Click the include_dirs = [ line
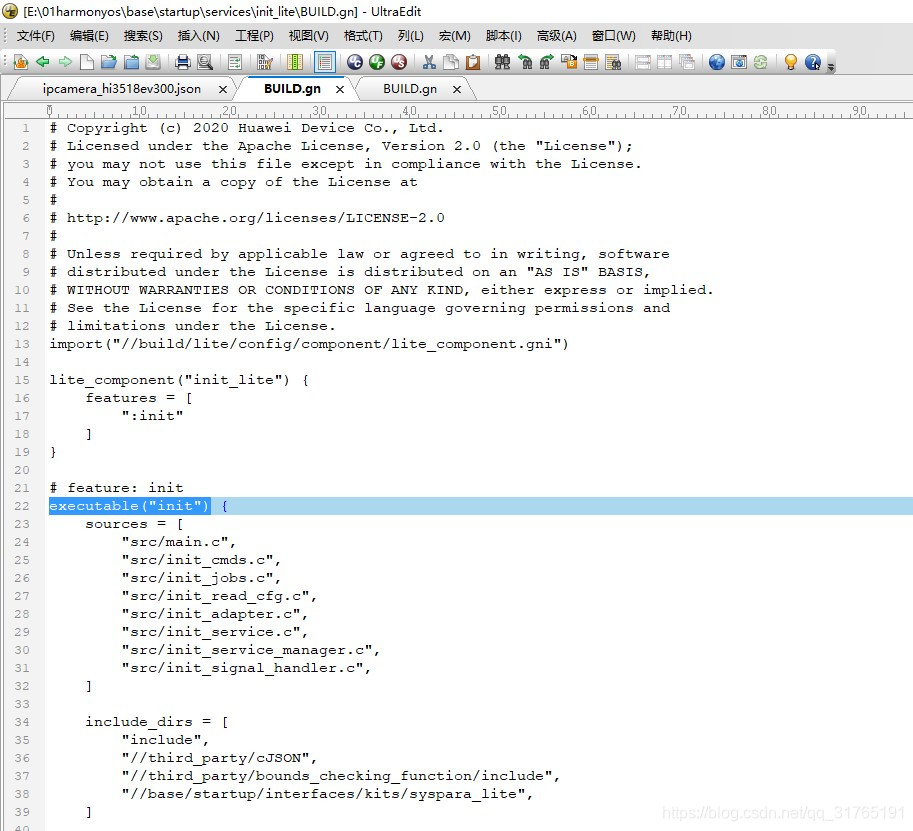913x831 pixels. click(157, 722)
